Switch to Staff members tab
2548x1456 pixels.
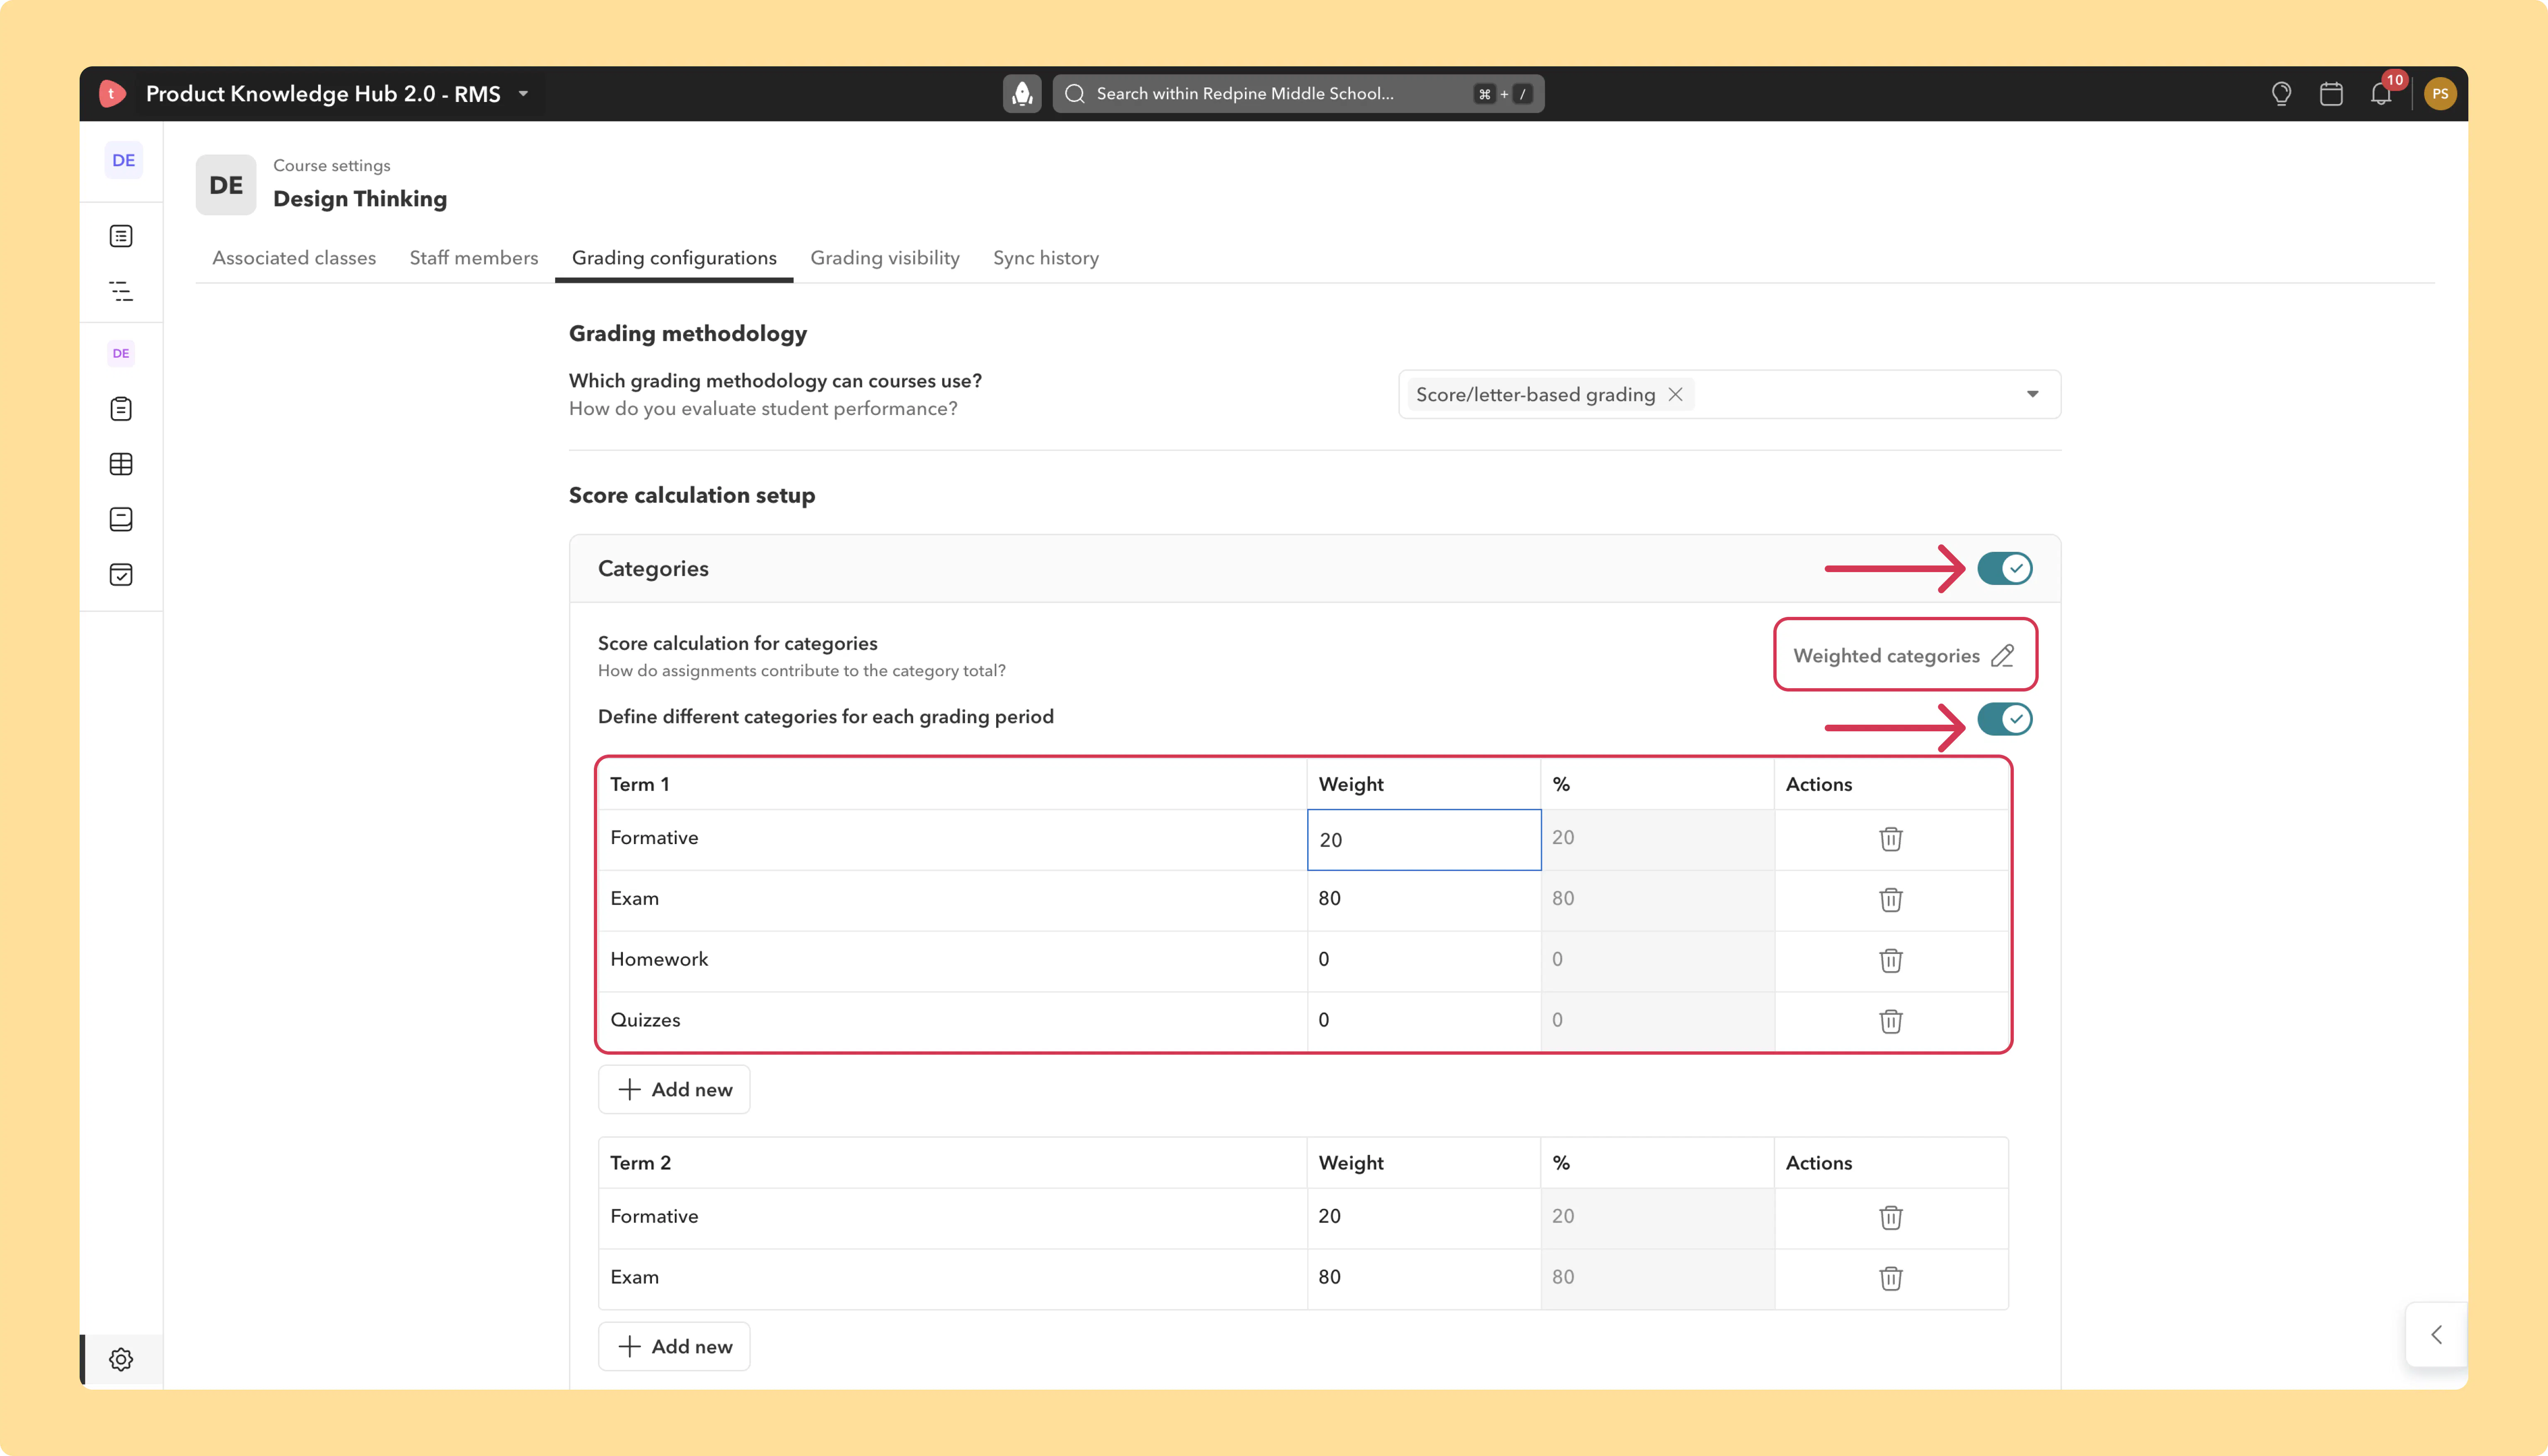pyautogui.click(x=474, y=258)
